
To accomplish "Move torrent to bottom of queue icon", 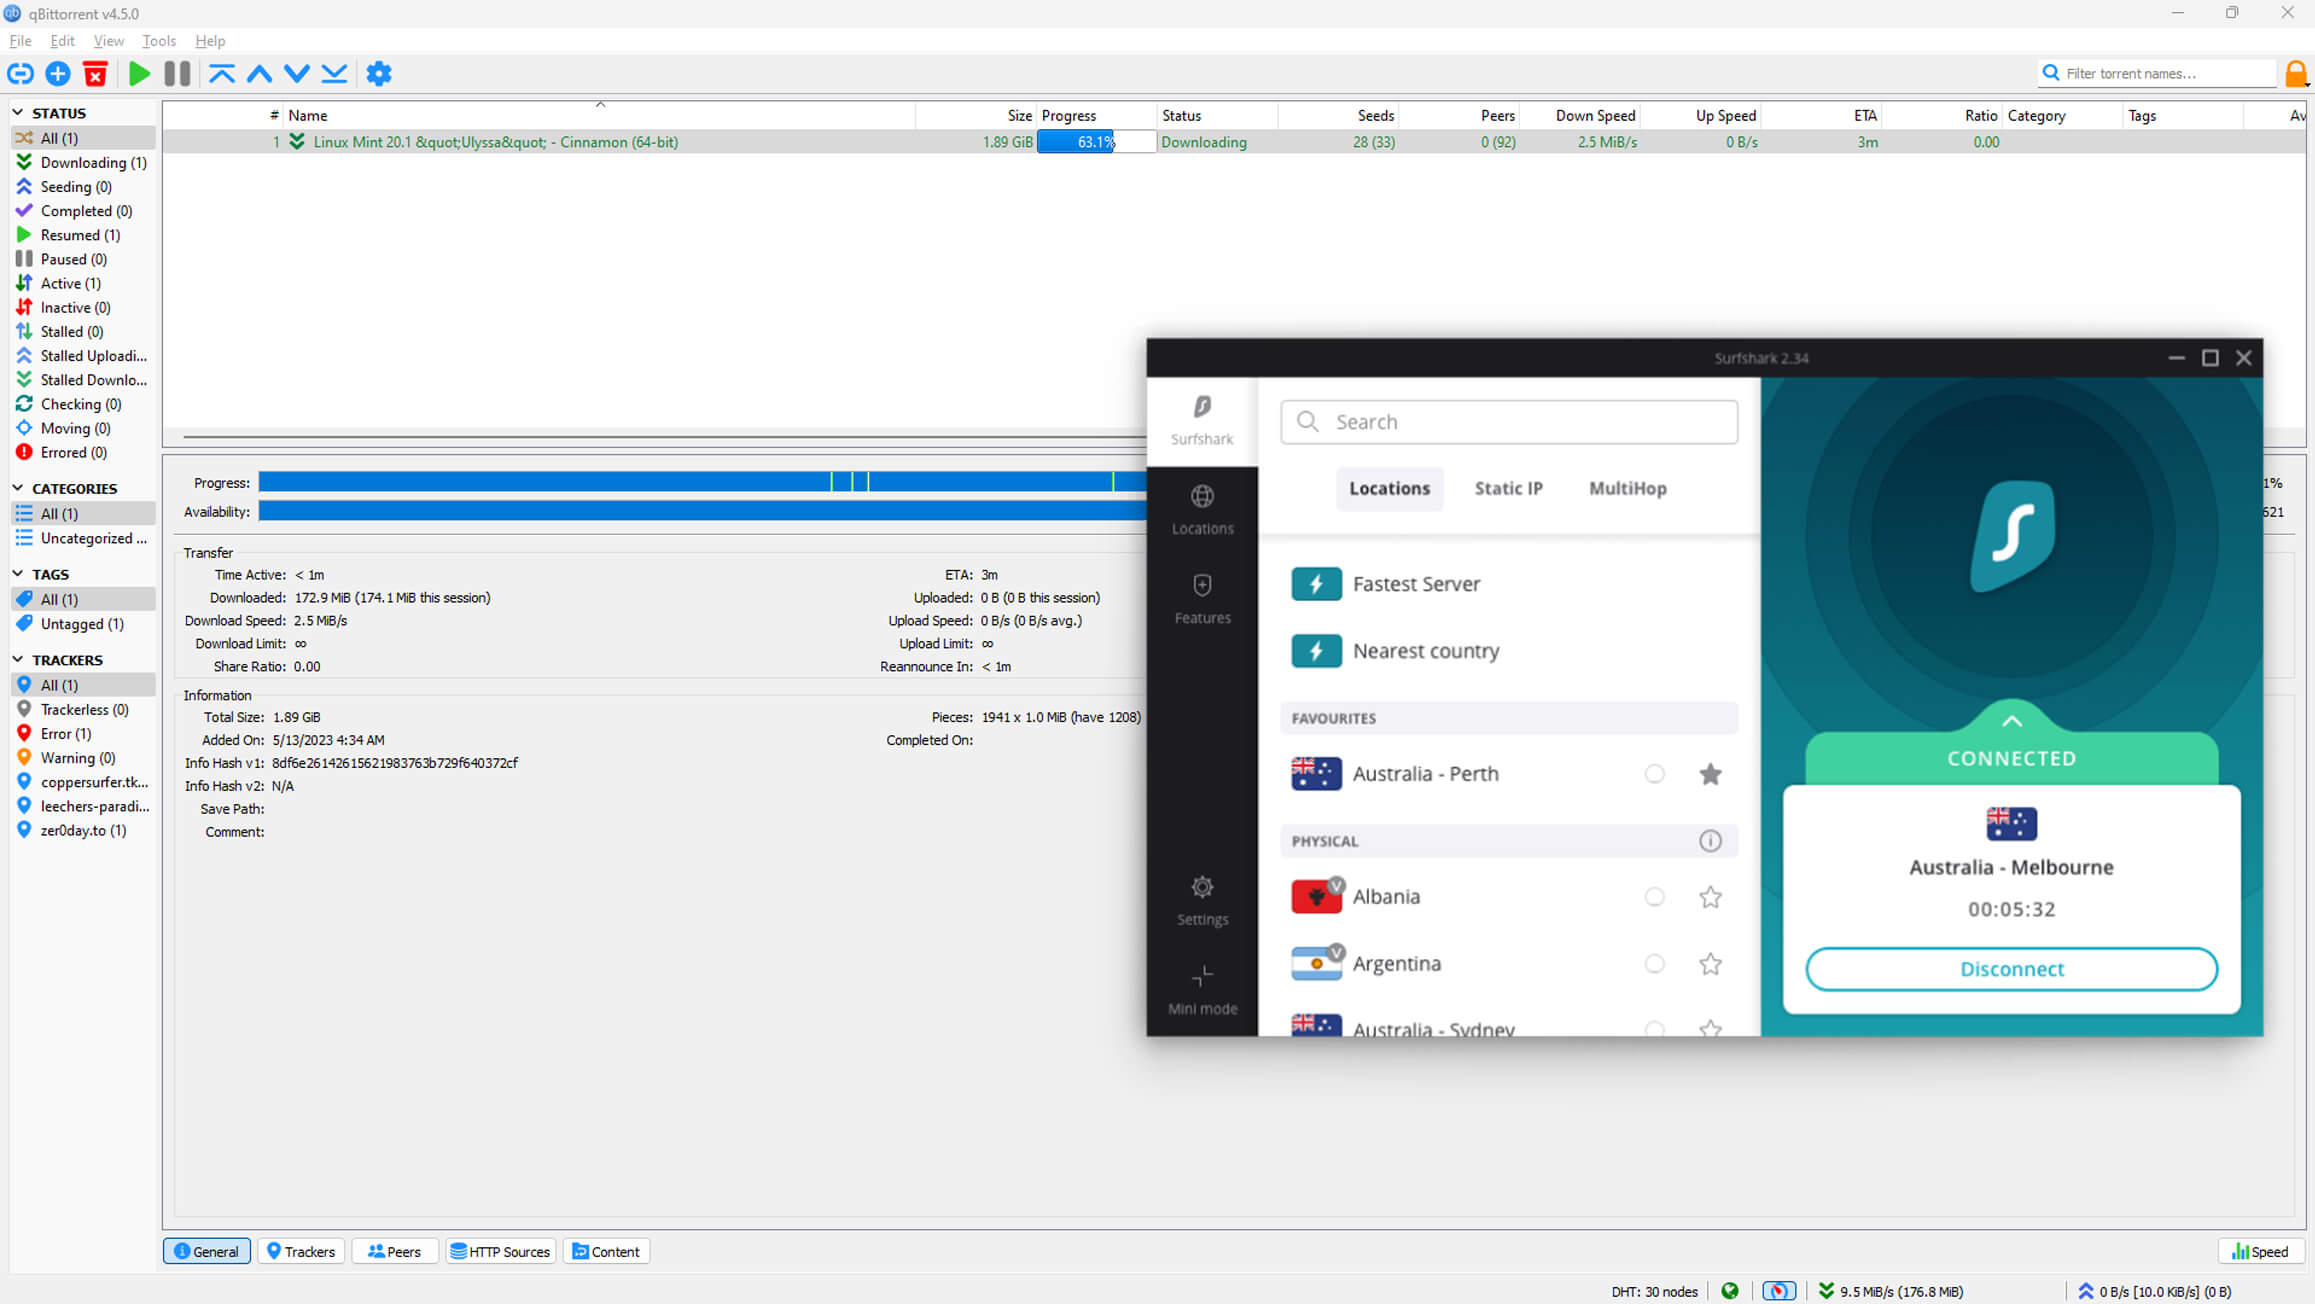I will tap(334, 73).
